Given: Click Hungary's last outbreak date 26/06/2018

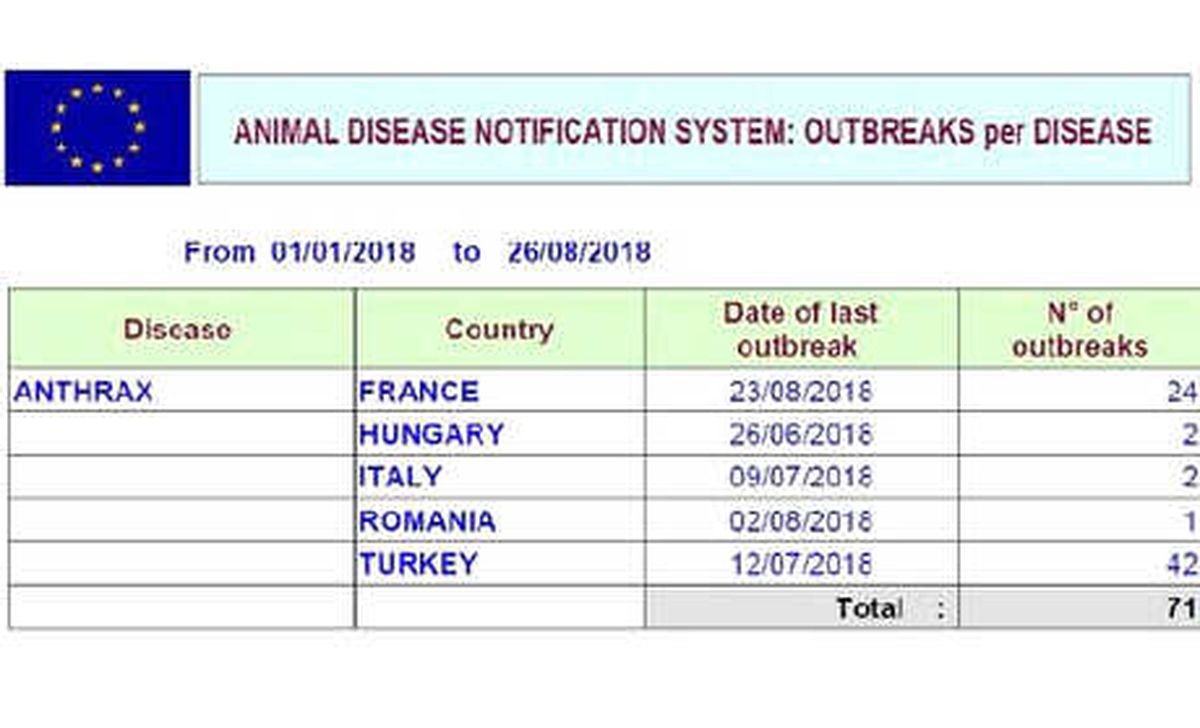Looking at the screenshot, I should pos(801,435).
